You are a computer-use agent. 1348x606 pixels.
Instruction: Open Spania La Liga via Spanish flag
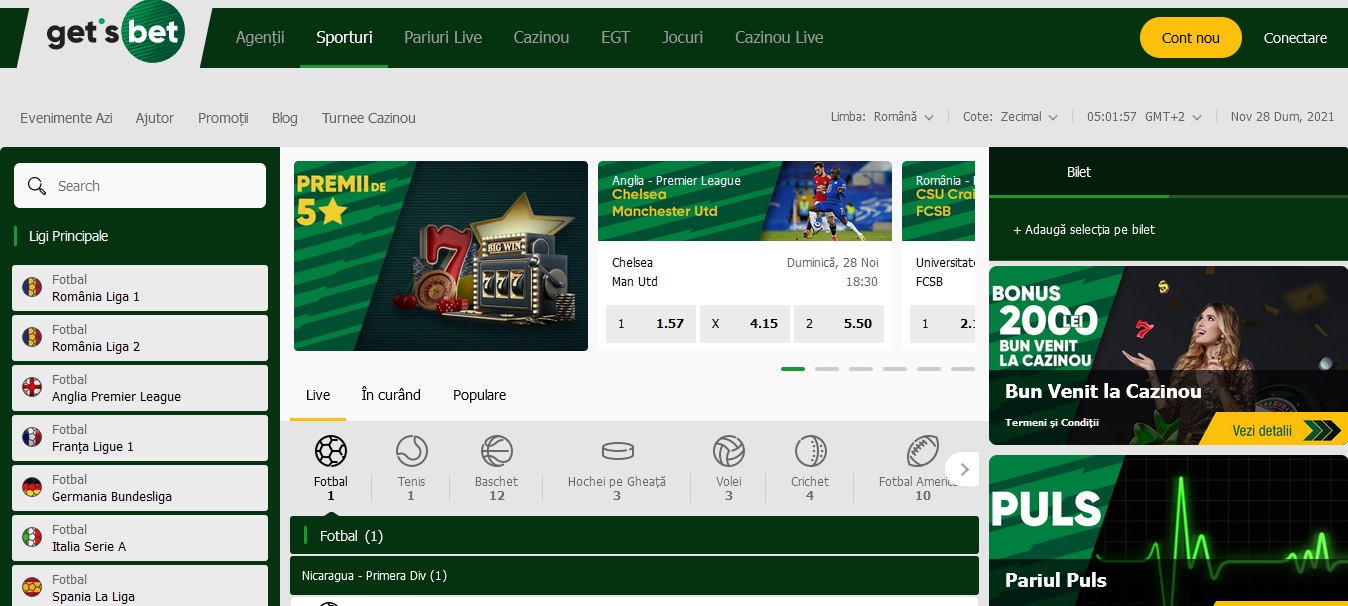pyautogui.click(x=32, y=588)
